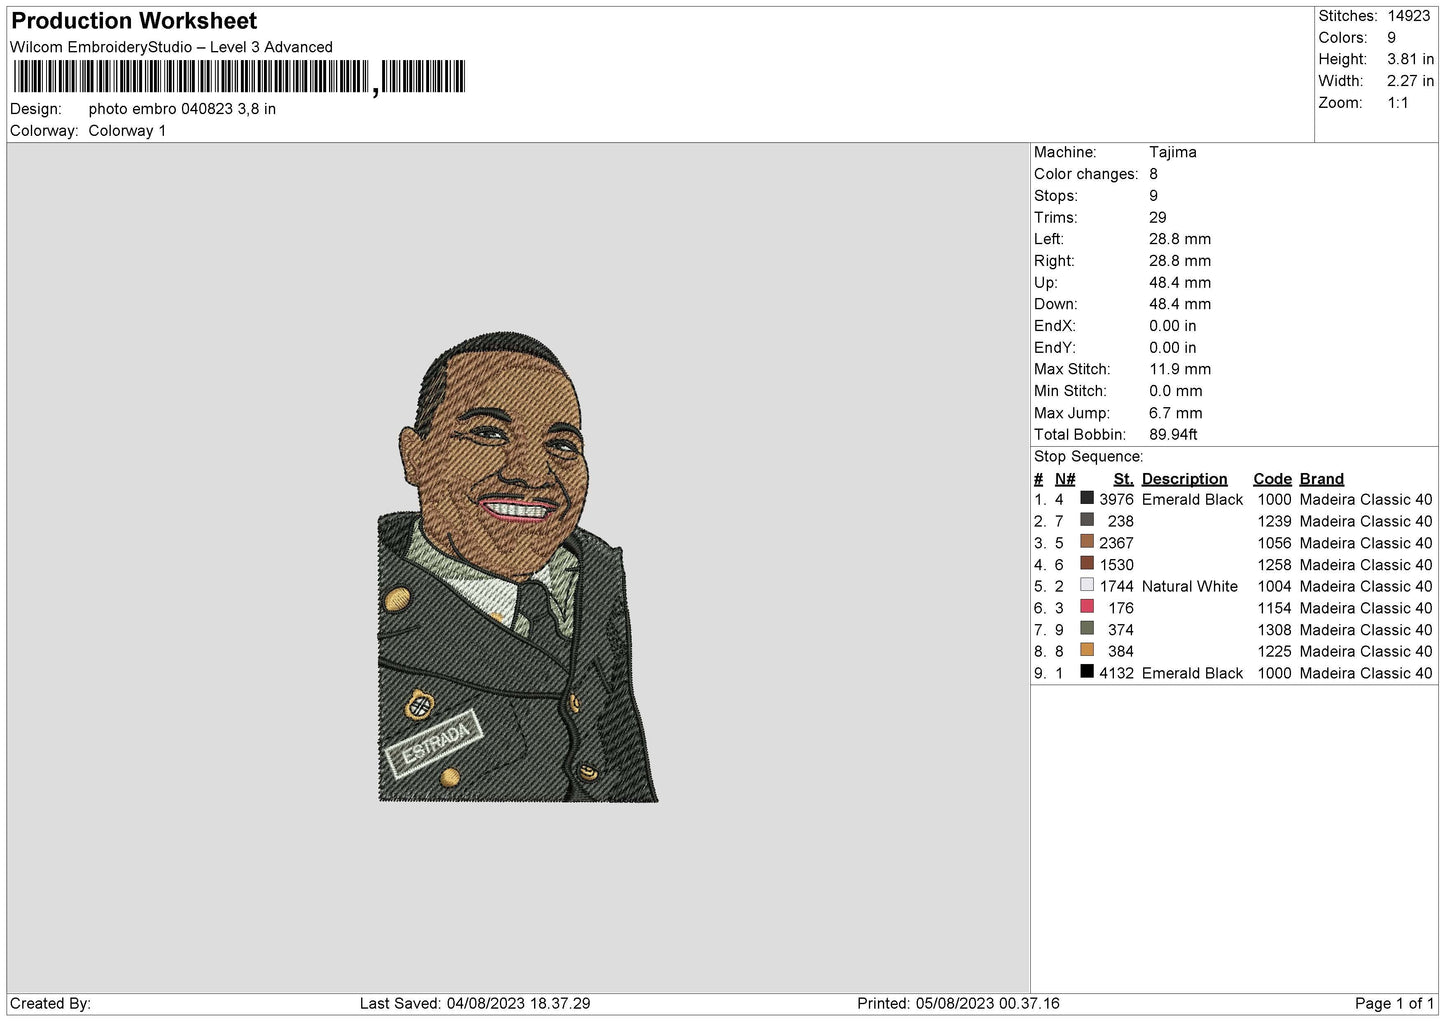This screenshot has width=1445, height=1021.
Task: Click stitches count '14923'
Action: pos(1409,16)
